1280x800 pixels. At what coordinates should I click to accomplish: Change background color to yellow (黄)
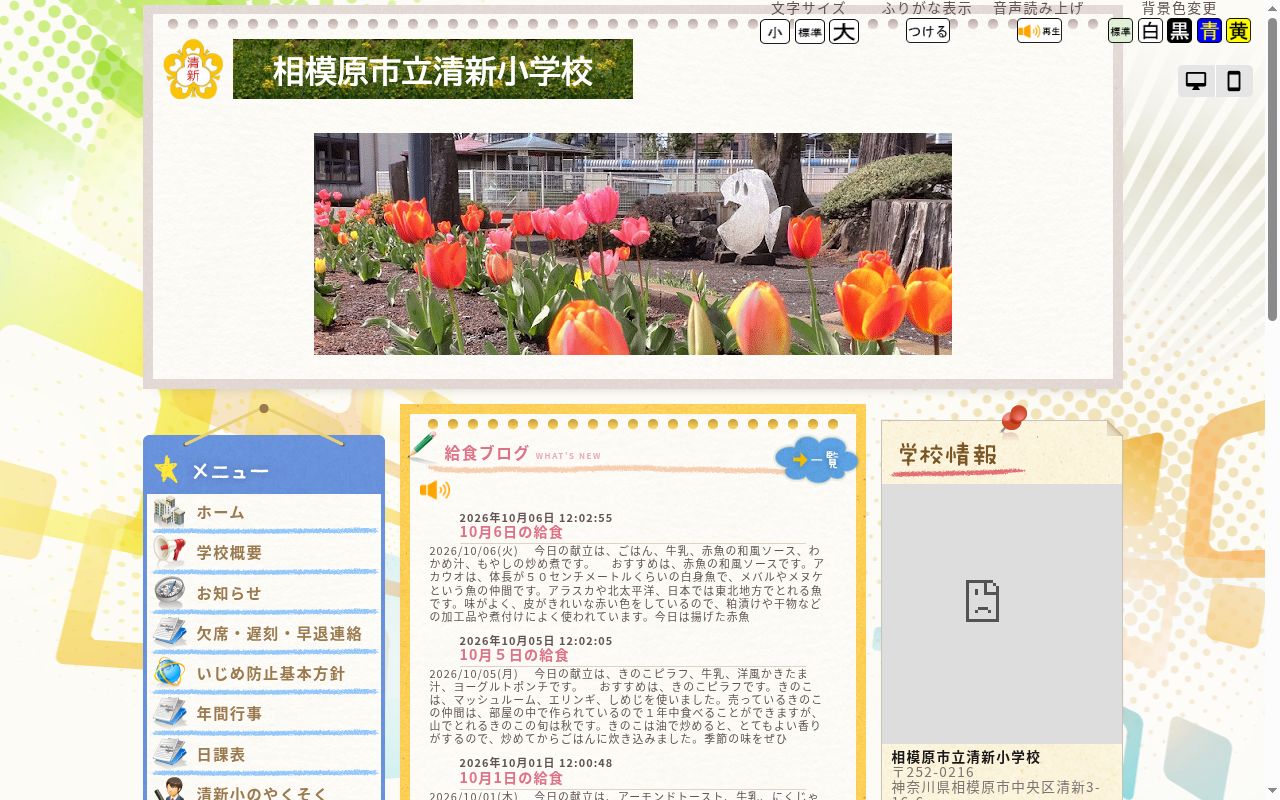[1238, 31]
